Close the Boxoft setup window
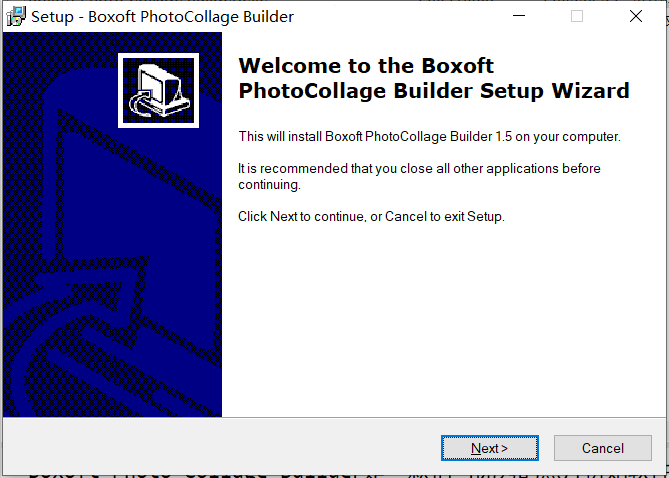The width and height of the screenshot is (669, 478). click(636, 16)
